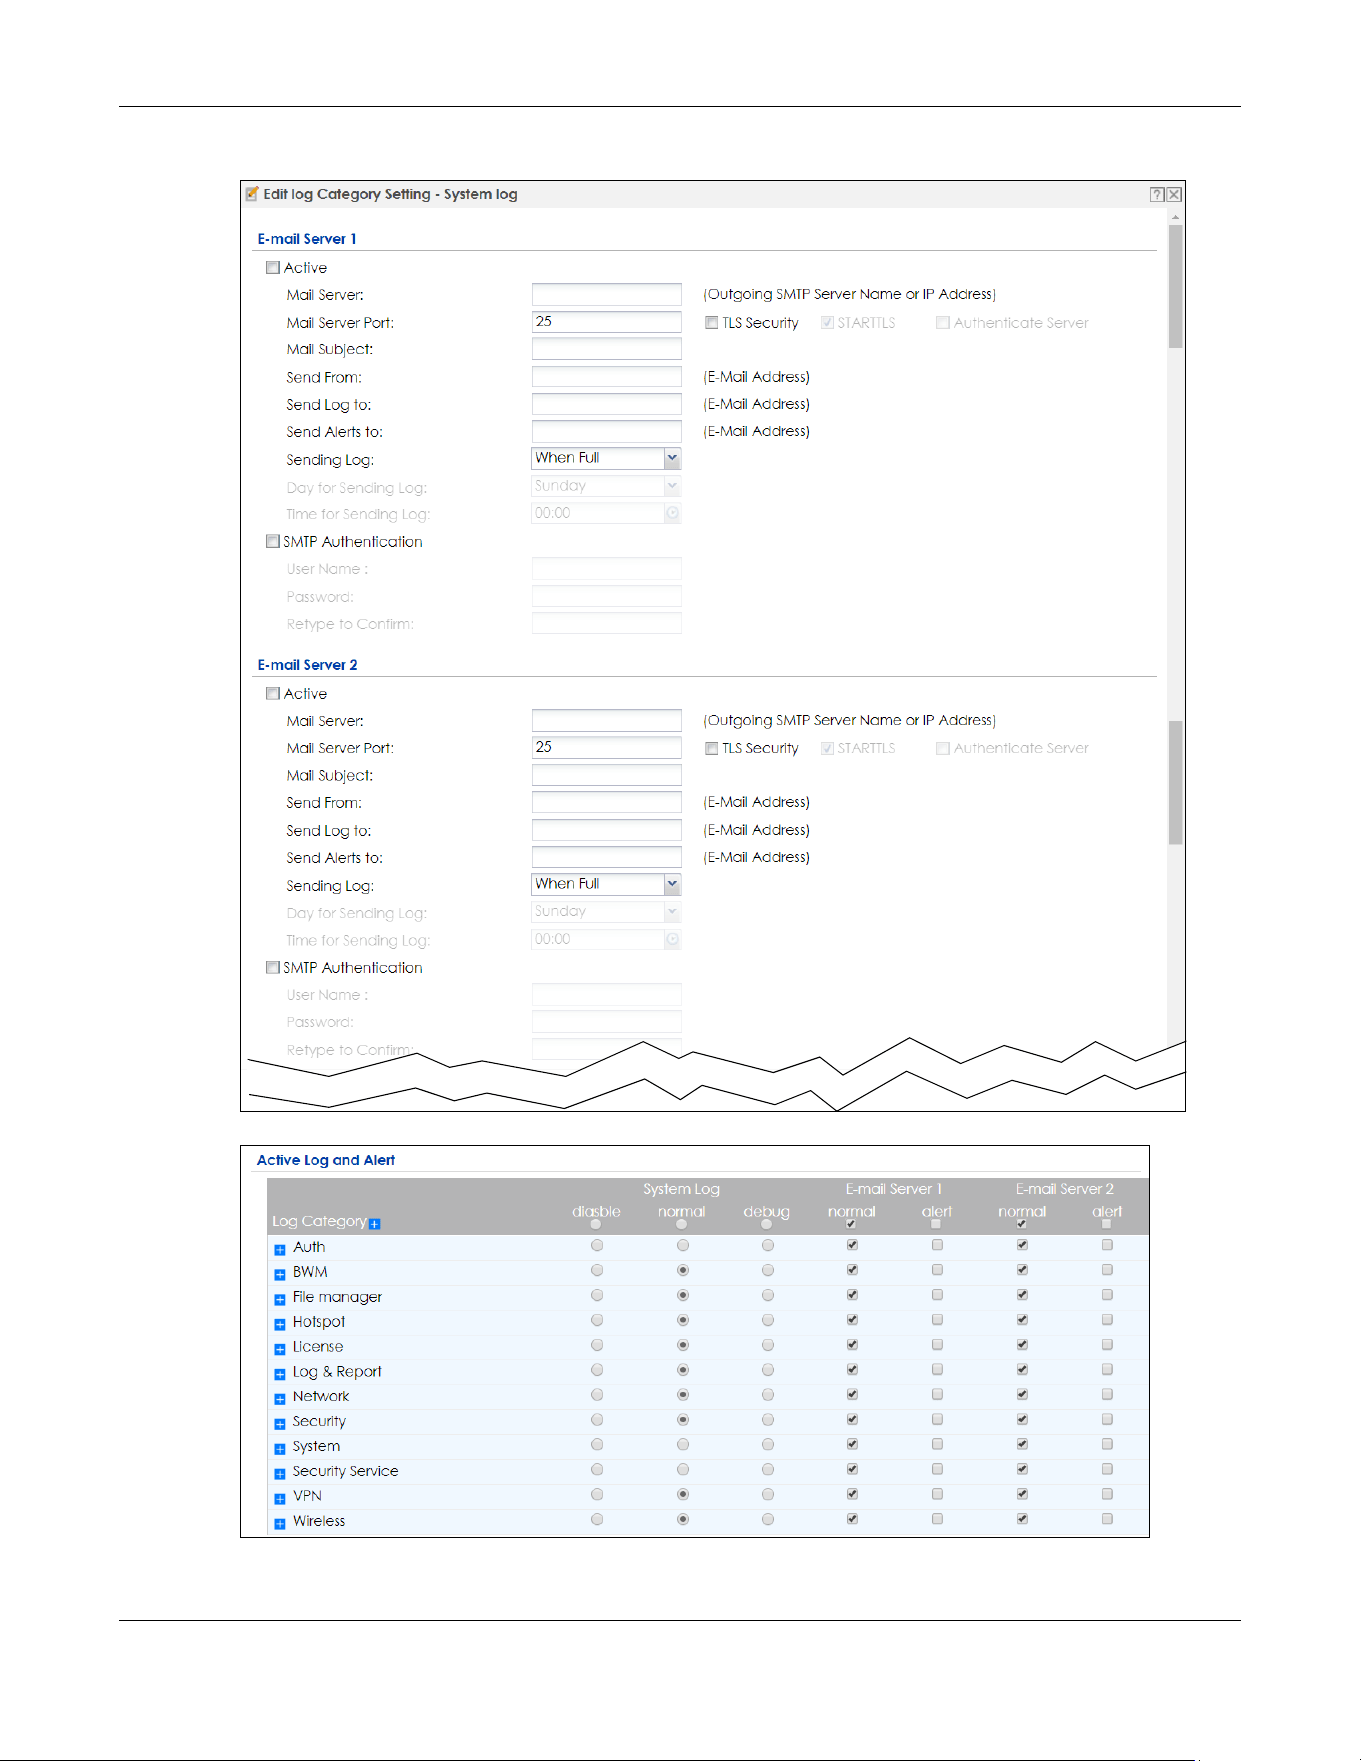Image resolution: width=1361 pixels, height=1761 pixels.
Task: Expand the System log category
Action: pyautogui.click(x=280, y=1449)
